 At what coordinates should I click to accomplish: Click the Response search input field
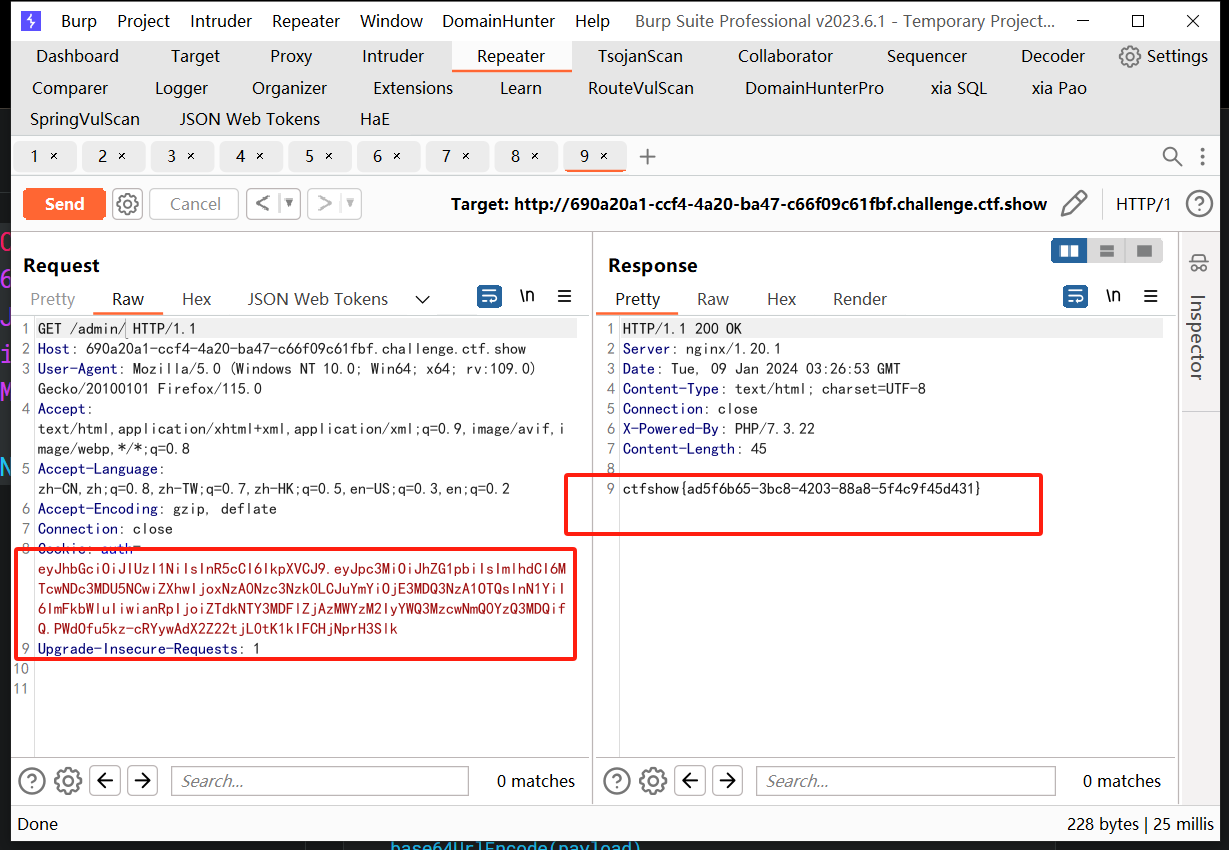[x=905, y=781]
